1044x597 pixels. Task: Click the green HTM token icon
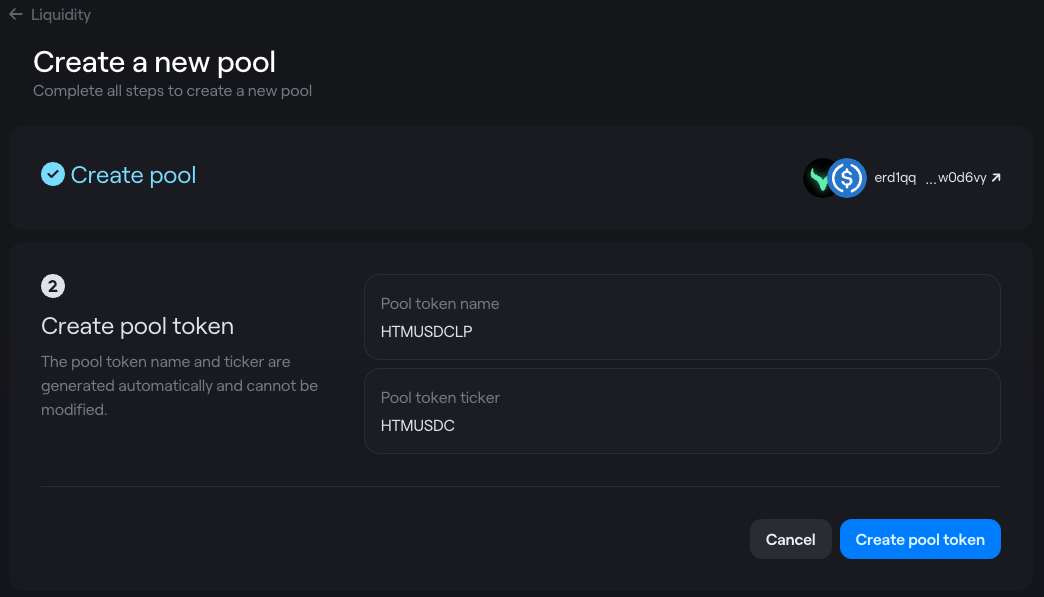pos(818,178)
